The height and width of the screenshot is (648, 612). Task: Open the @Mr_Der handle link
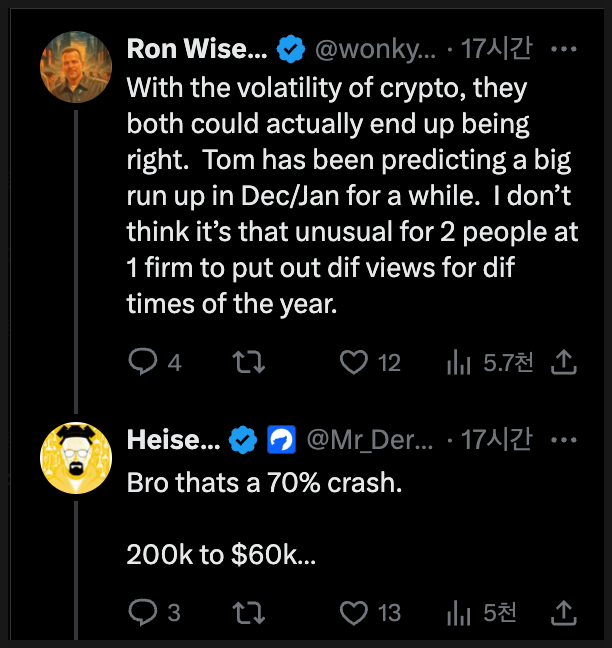coord(368,438)
